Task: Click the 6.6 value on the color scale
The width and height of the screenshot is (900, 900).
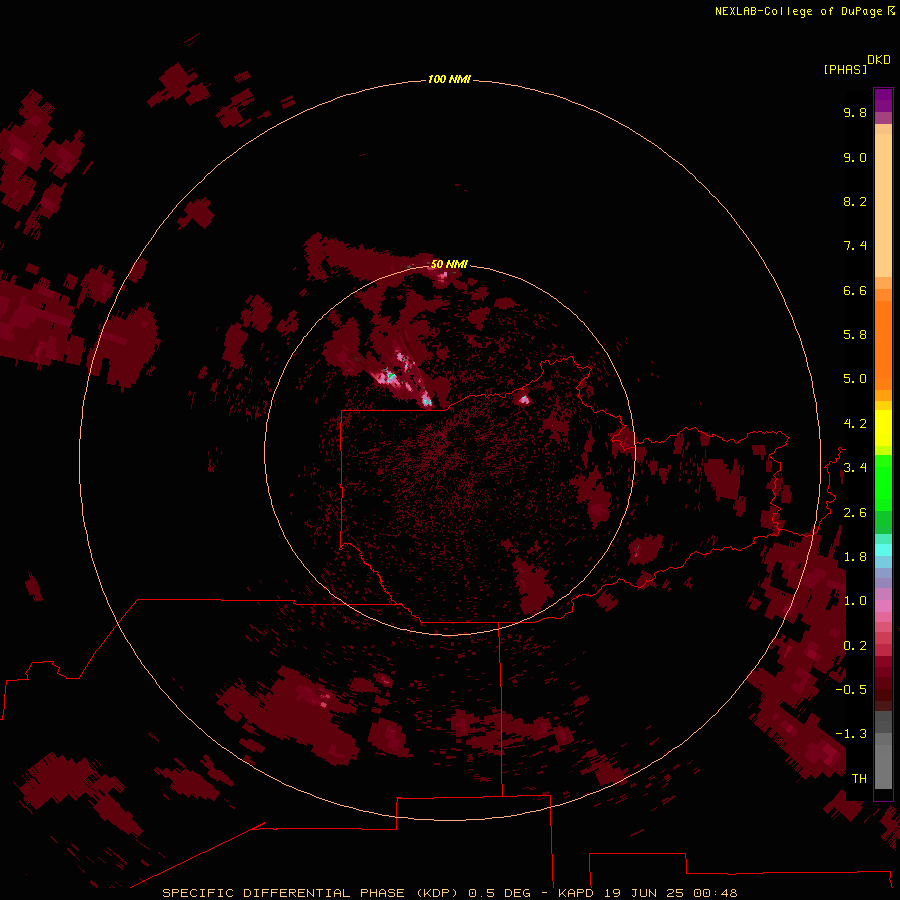Action: tap(855, 290)
